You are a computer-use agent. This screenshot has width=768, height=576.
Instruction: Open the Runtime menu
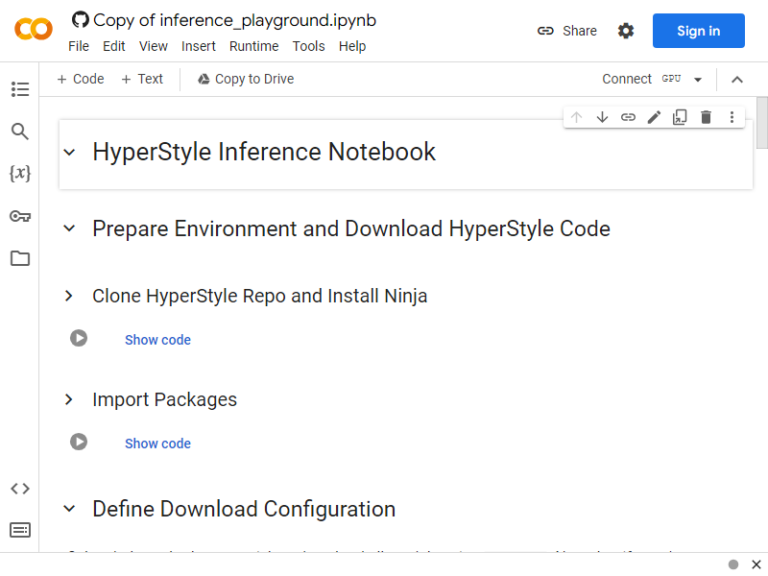pos(254,46)
